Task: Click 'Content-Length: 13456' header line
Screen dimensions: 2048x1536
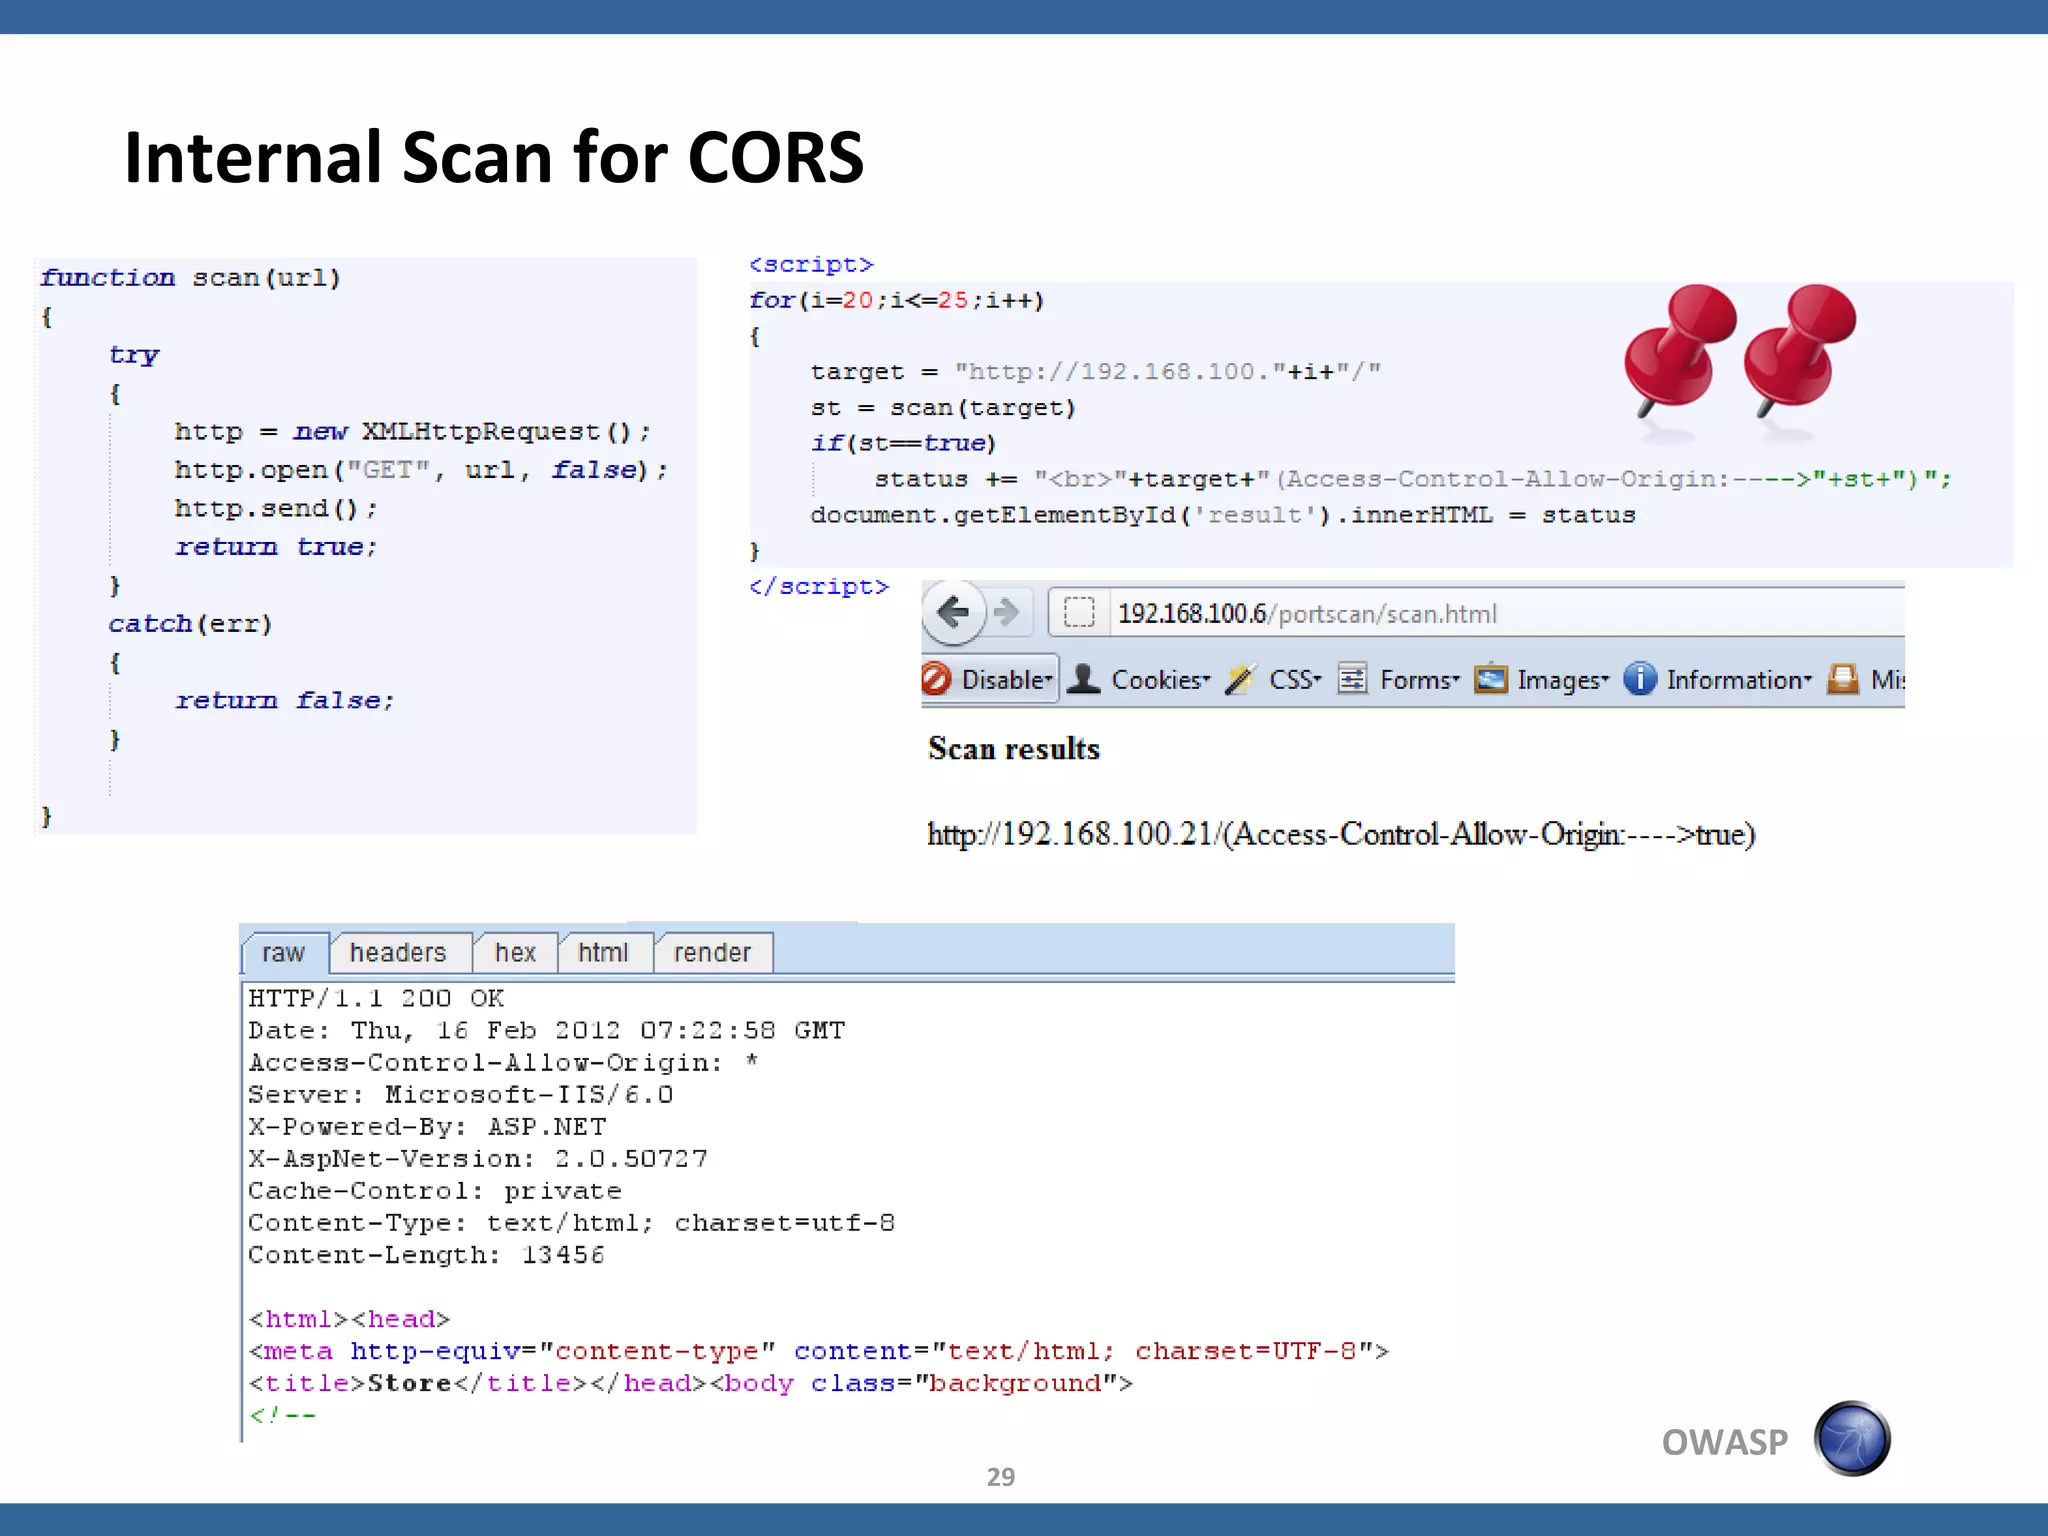Action: [x=427, y=1254]
